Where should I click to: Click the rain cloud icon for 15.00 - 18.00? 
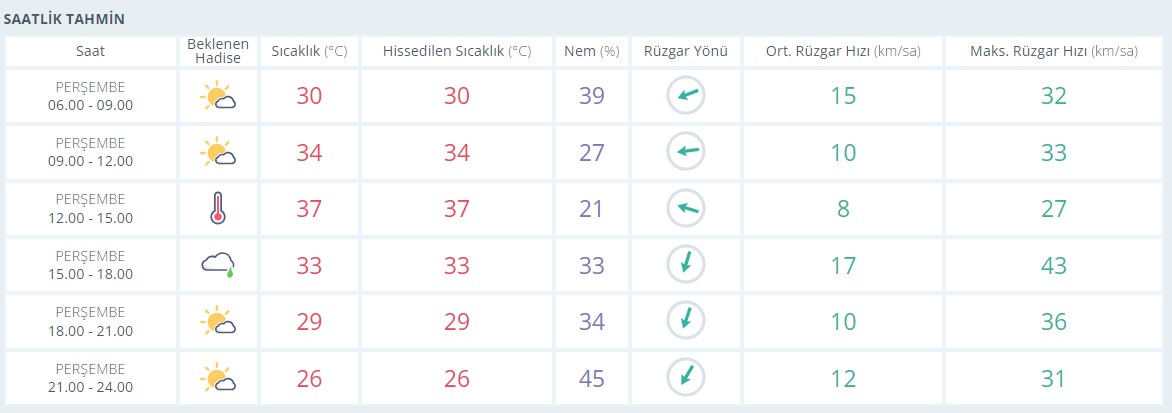click(x=218, y=264)
